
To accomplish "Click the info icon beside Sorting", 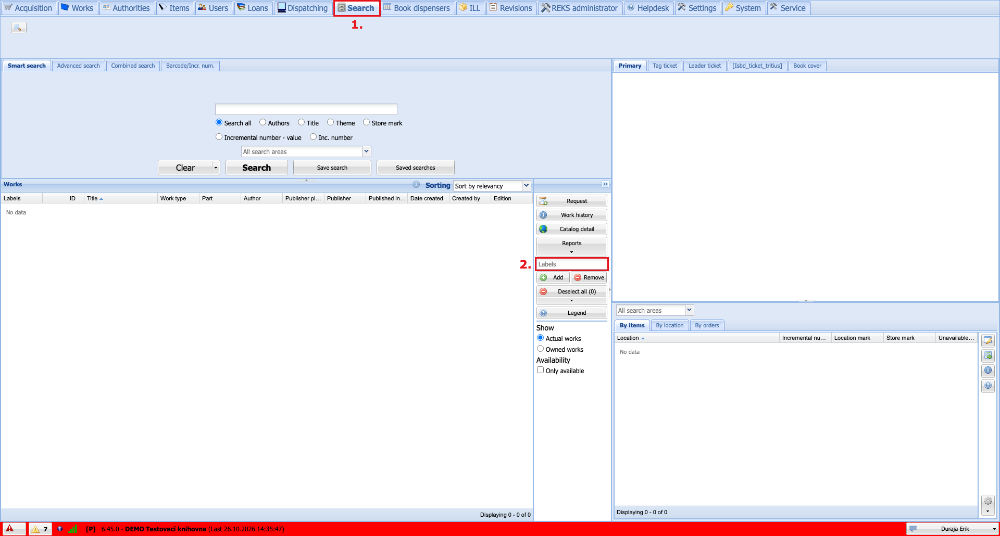I will coord(416,185).
